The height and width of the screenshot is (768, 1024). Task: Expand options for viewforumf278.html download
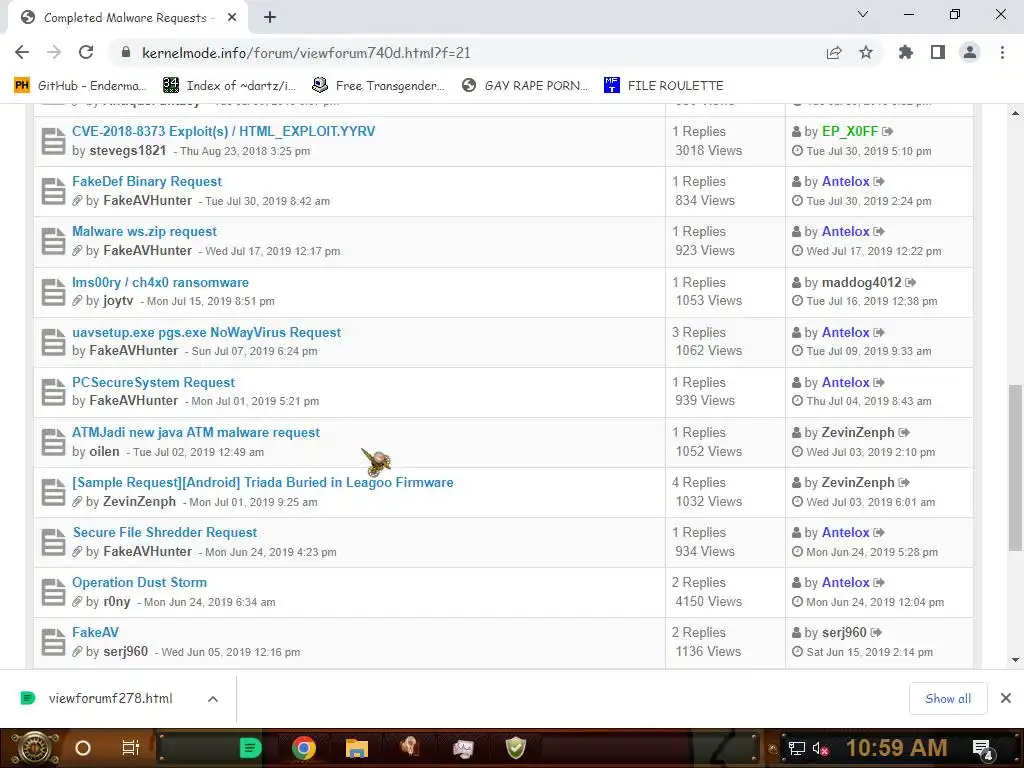point(213,699)
